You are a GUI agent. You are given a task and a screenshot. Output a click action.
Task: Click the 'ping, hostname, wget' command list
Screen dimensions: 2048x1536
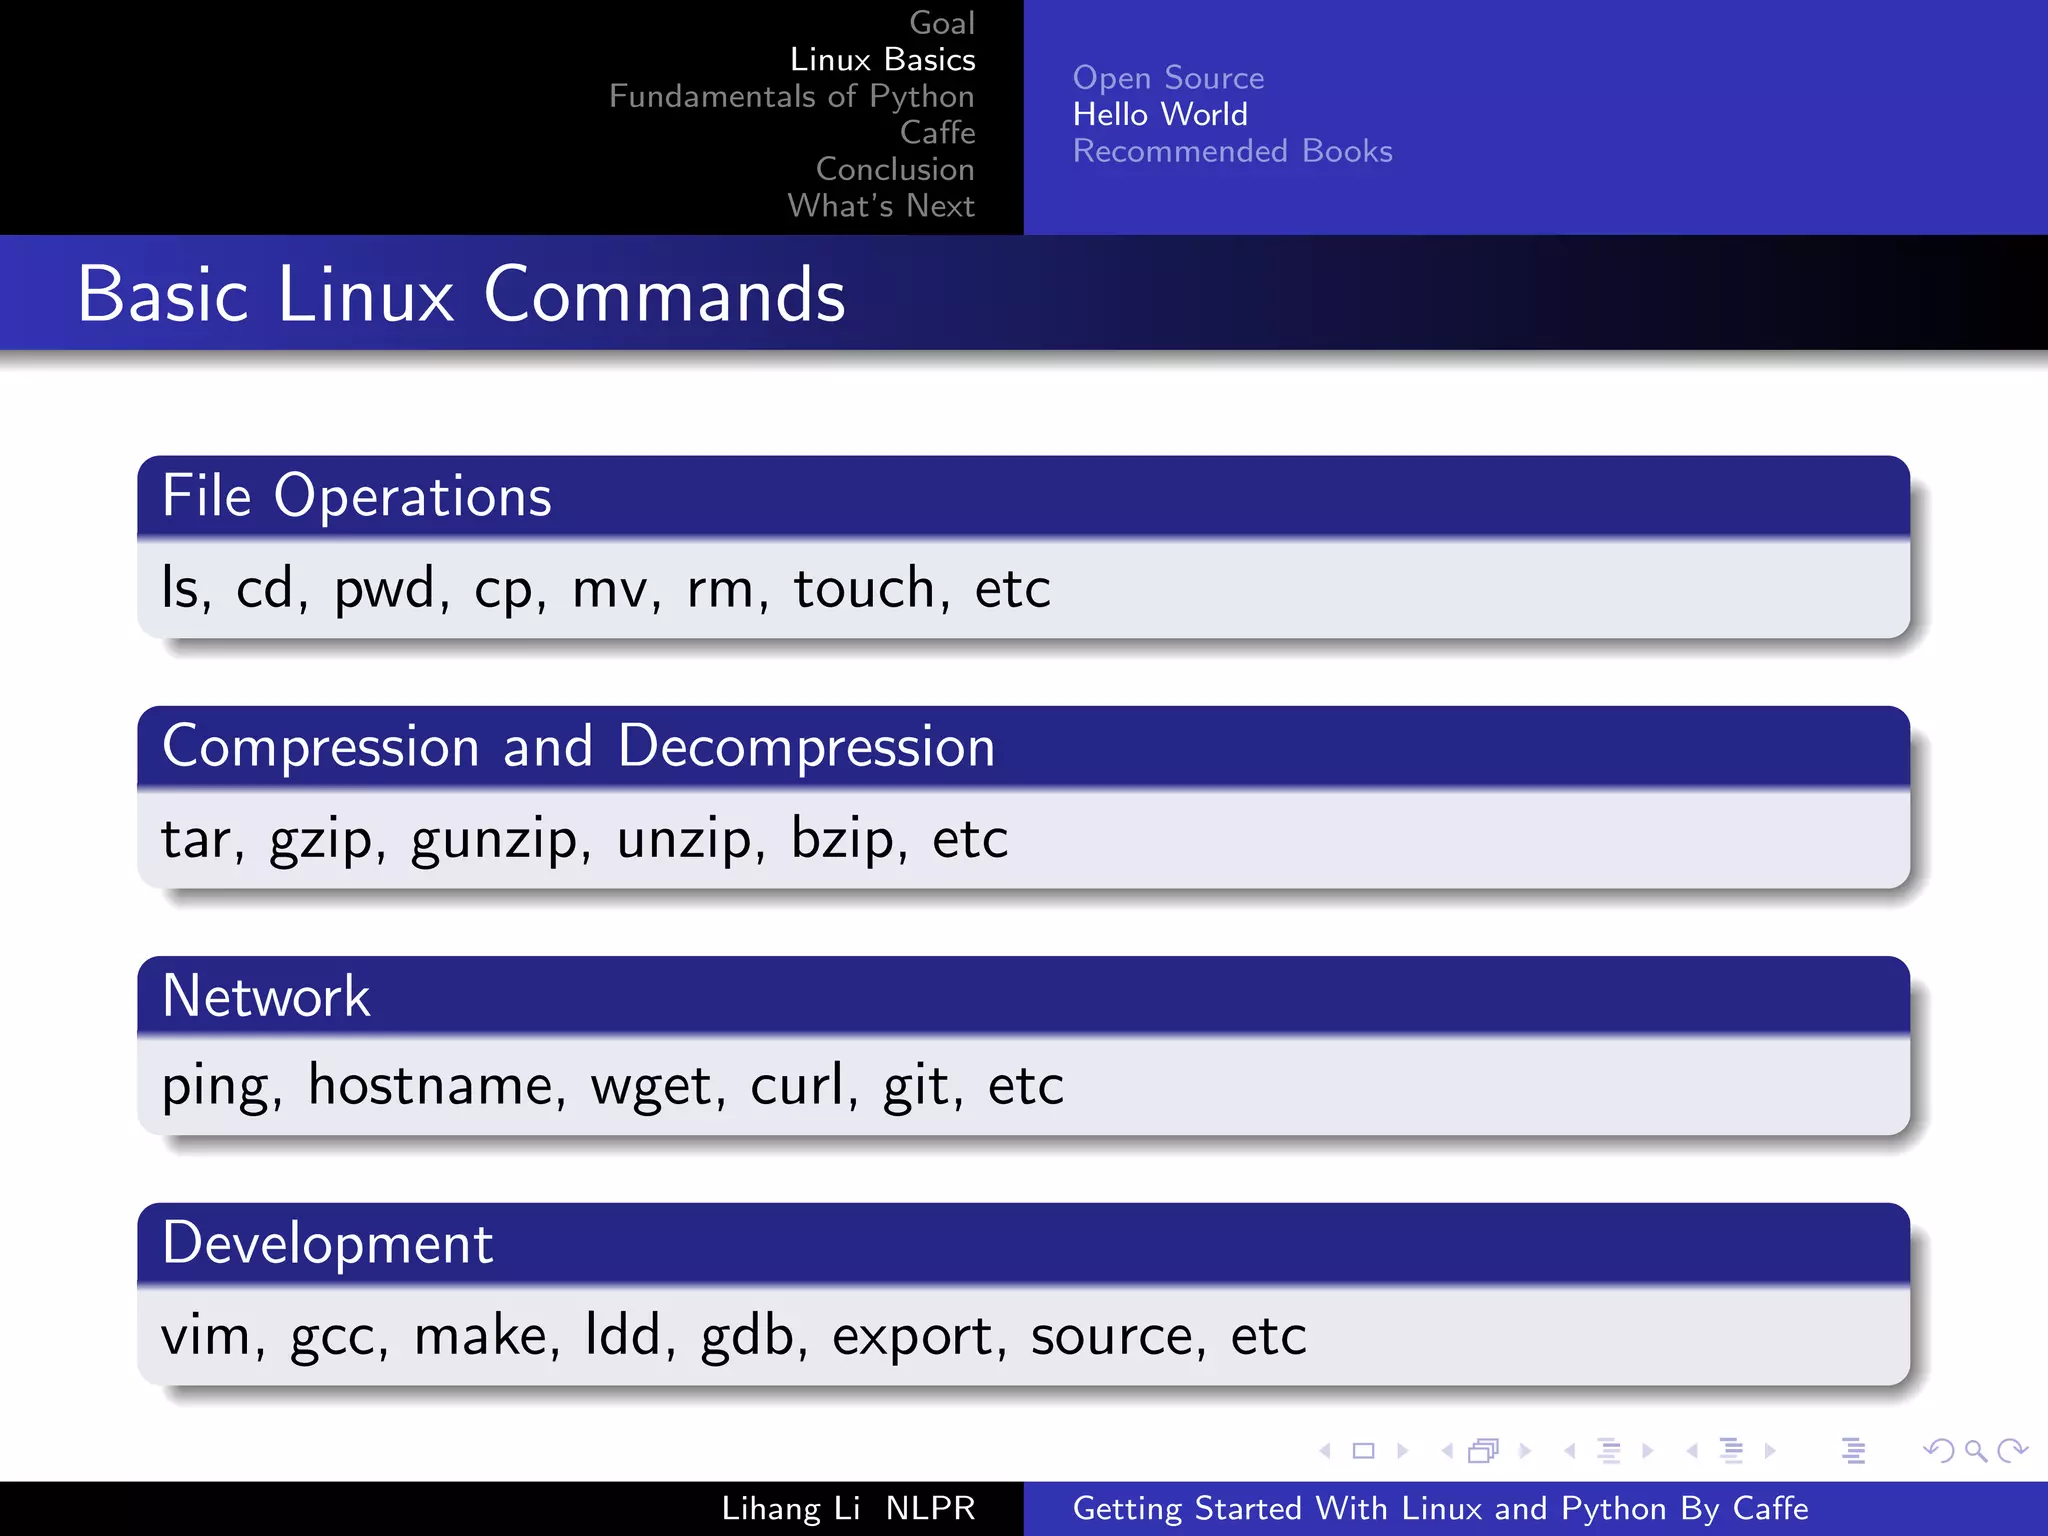tap(613, 1086)
